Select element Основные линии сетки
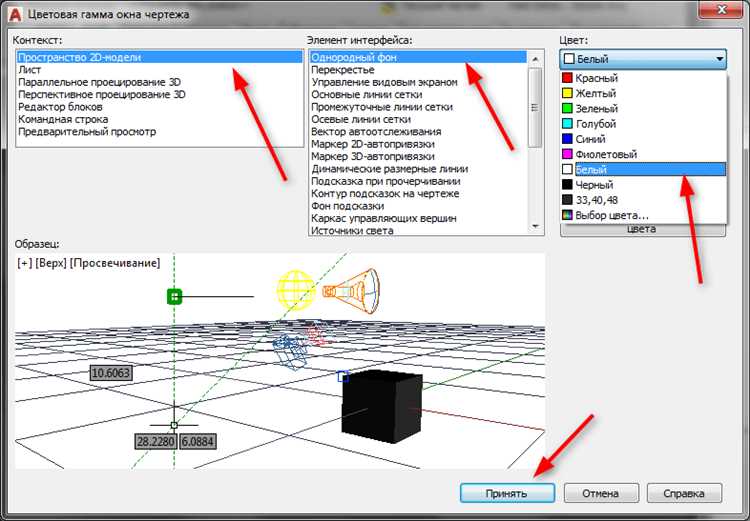 pyautogui.click(x=419, y=95)
